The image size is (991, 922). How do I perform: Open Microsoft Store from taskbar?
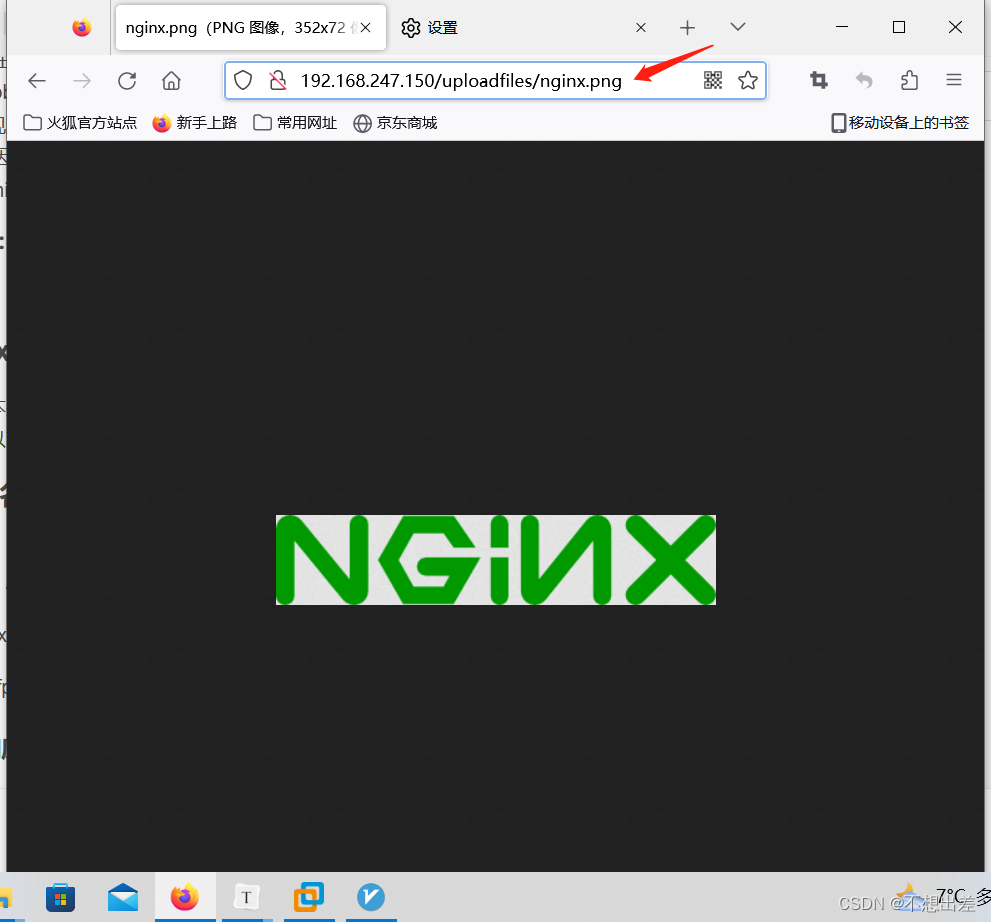tap(61, 897)
